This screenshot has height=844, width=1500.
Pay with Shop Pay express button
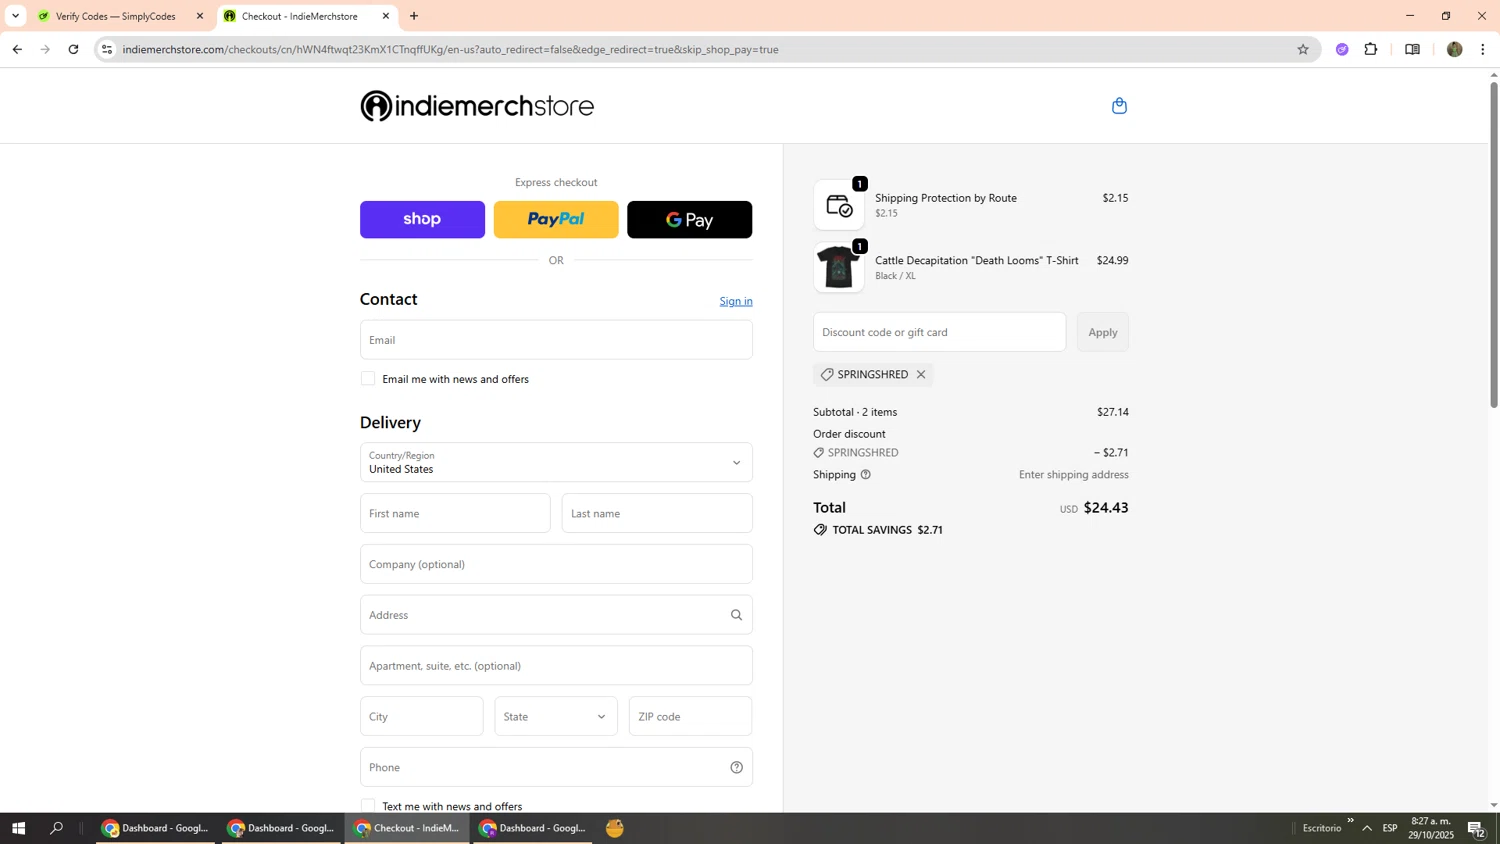point(422,220)
